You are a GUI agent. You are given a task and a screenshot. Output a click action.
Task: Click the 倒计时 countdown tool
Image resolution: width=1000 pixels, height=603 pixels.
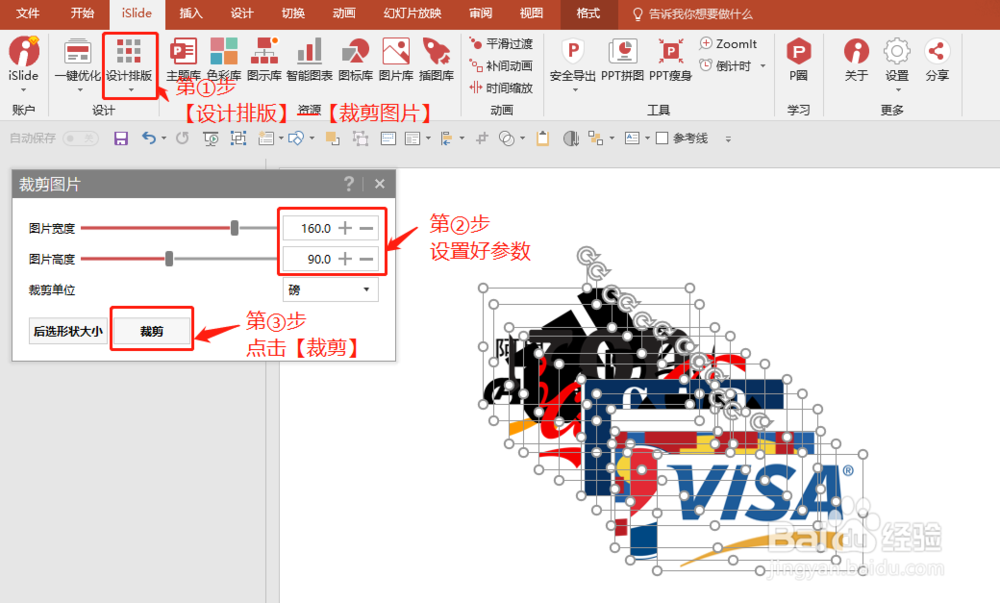coord(726,66)
